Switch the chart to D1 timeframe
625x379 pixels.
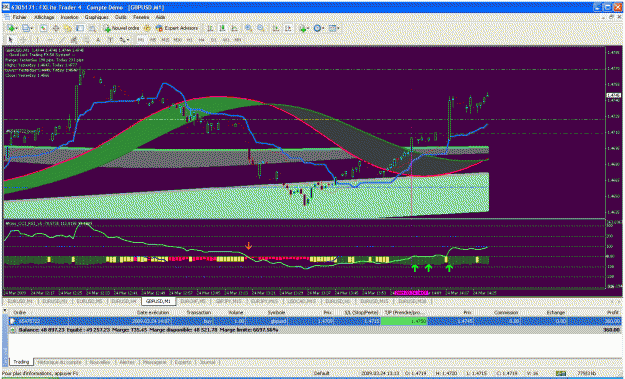click(214, 39)
